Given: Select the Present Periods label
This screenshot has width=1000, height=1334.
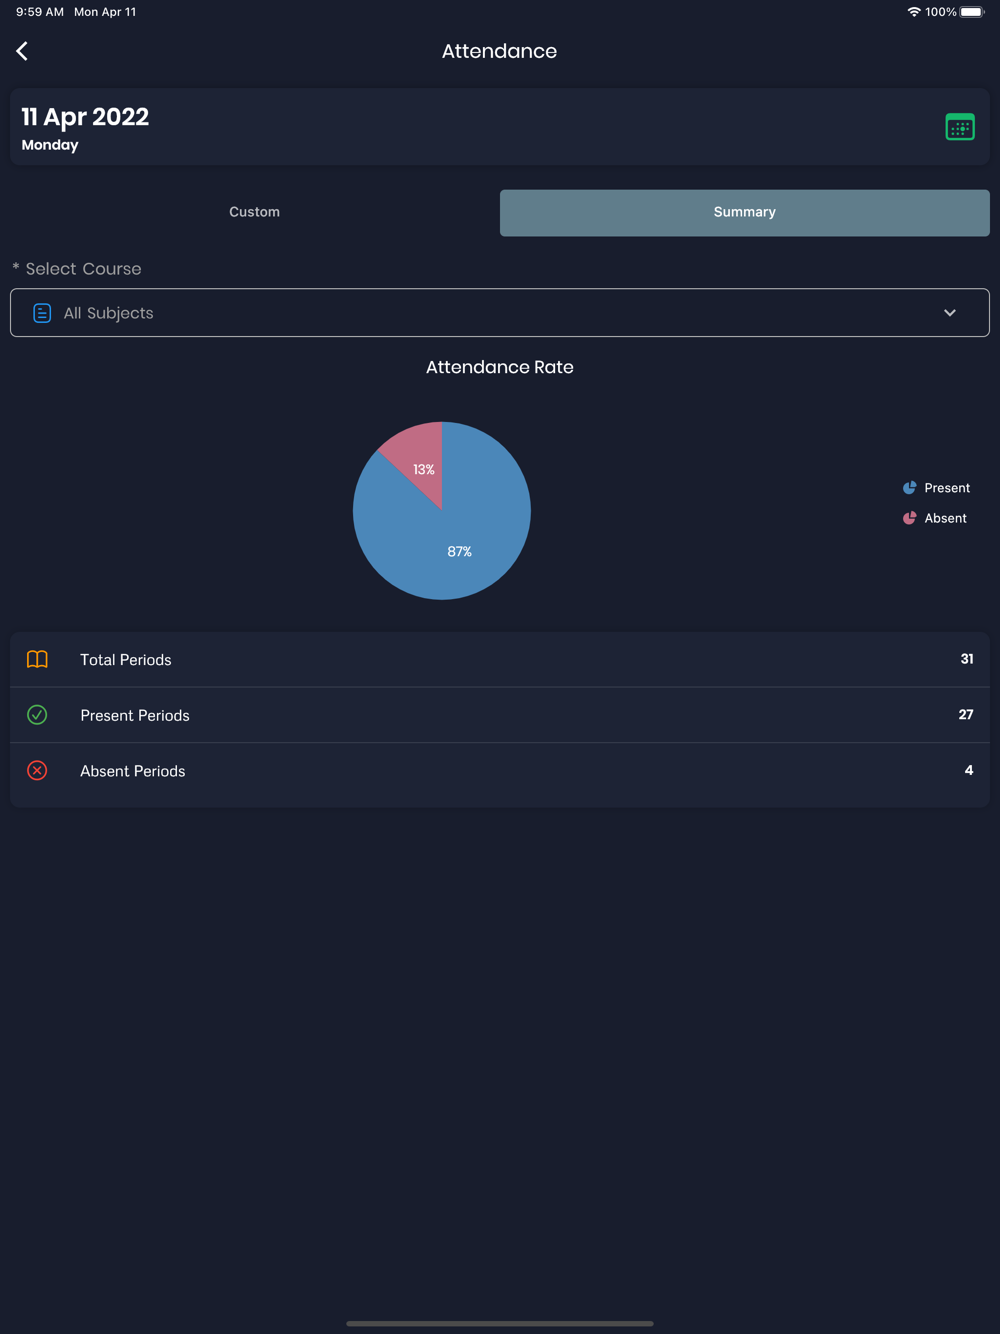Looking at the screenshot, I should [x=135, y=715].
